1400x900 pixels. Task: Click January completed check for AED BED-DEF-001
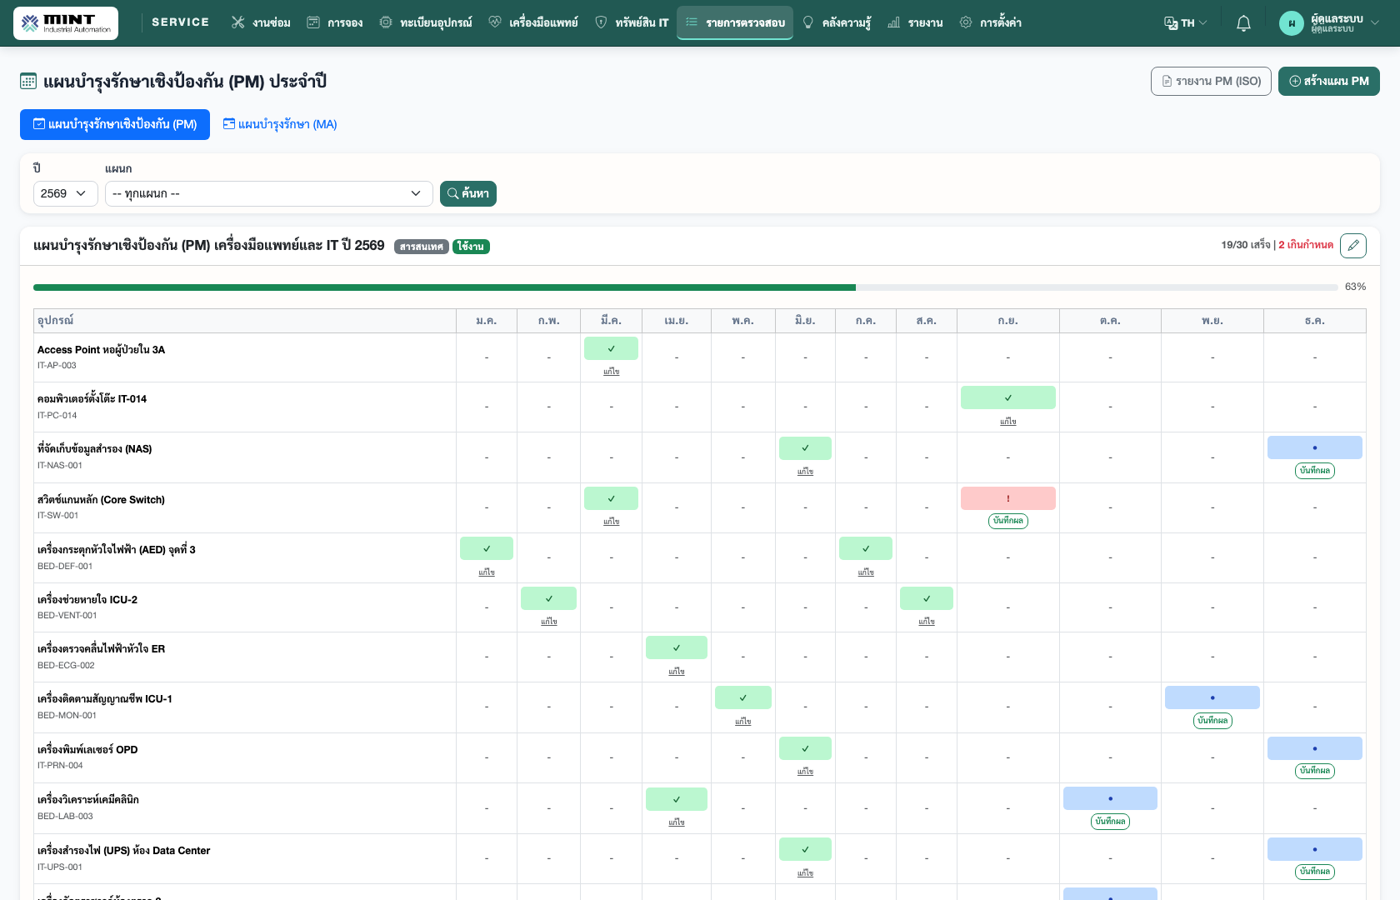coord(486,548)
